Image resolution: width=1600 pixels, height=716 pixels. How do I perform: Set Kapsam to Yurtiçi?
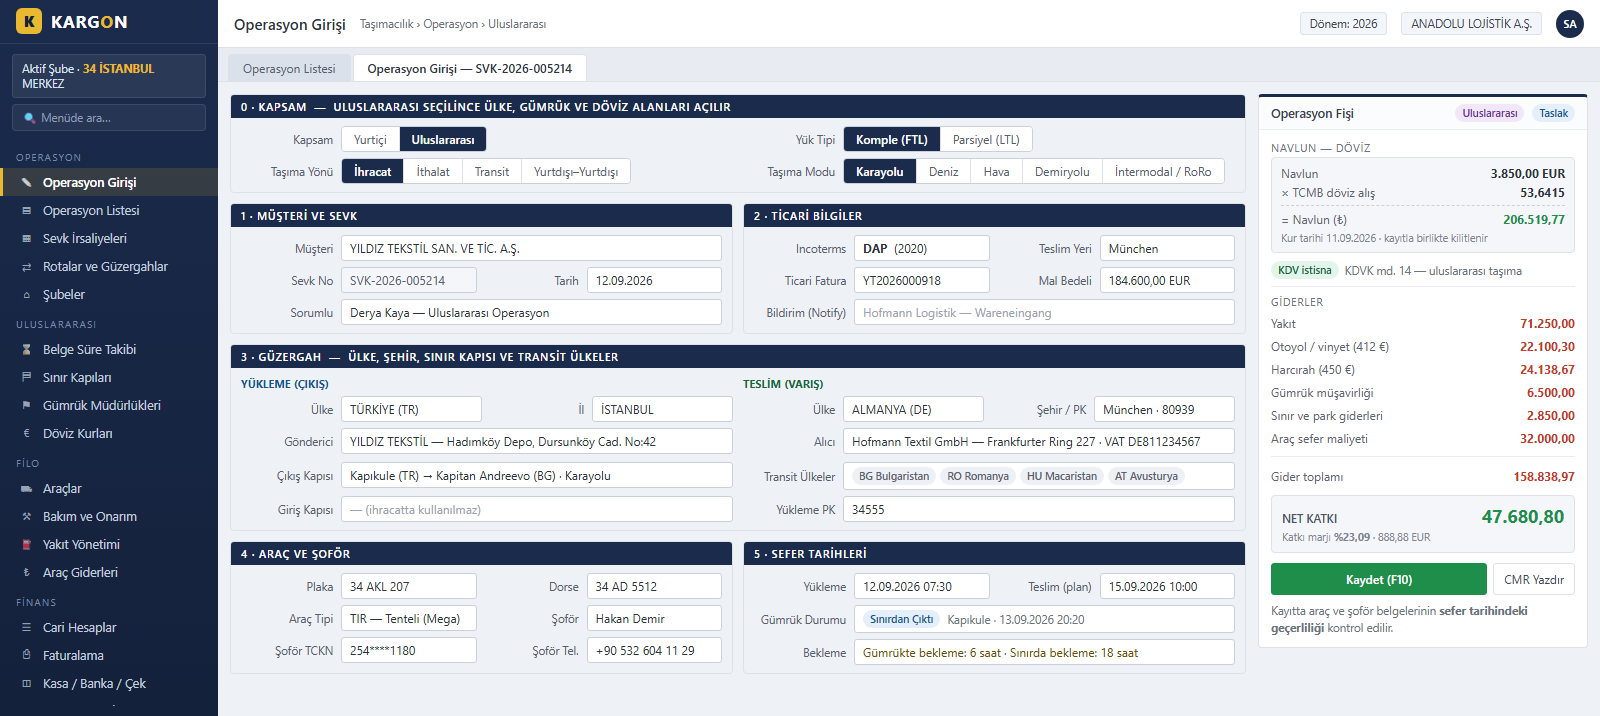click(370, 140)
